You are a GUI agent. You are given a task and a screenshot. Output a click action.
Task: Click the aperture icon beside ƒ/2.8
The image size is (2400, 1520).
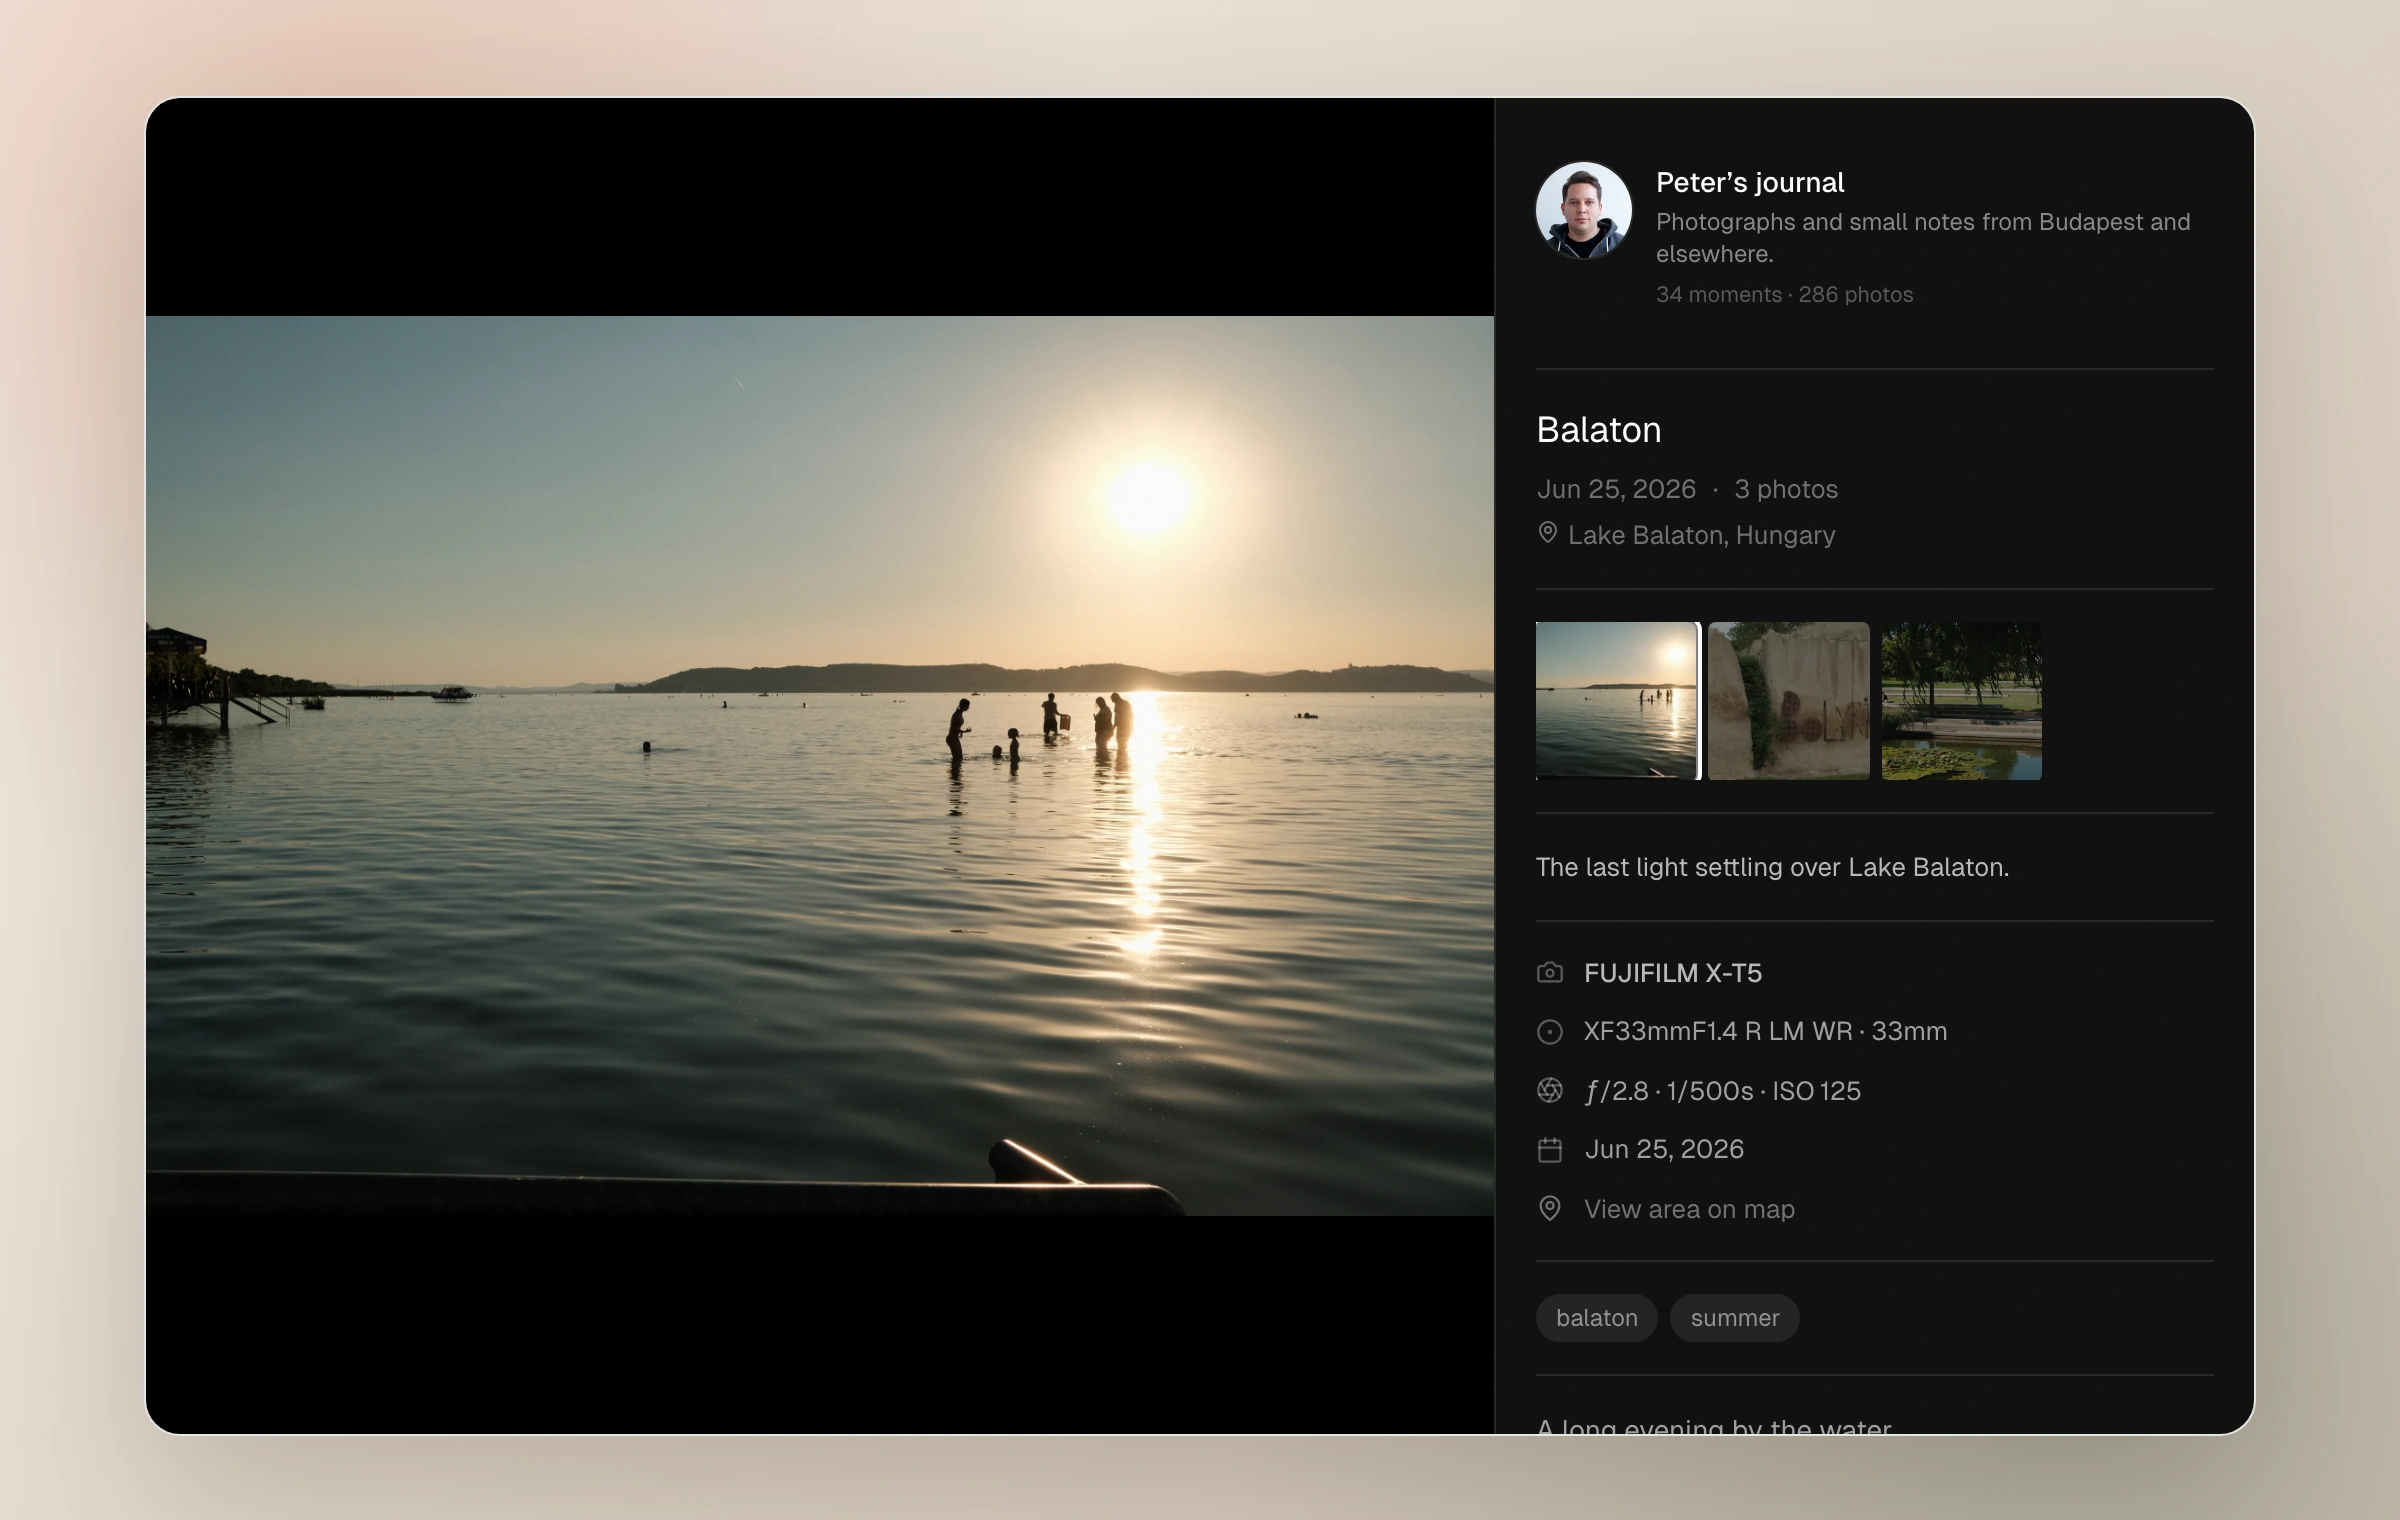coord(1550,1090)
